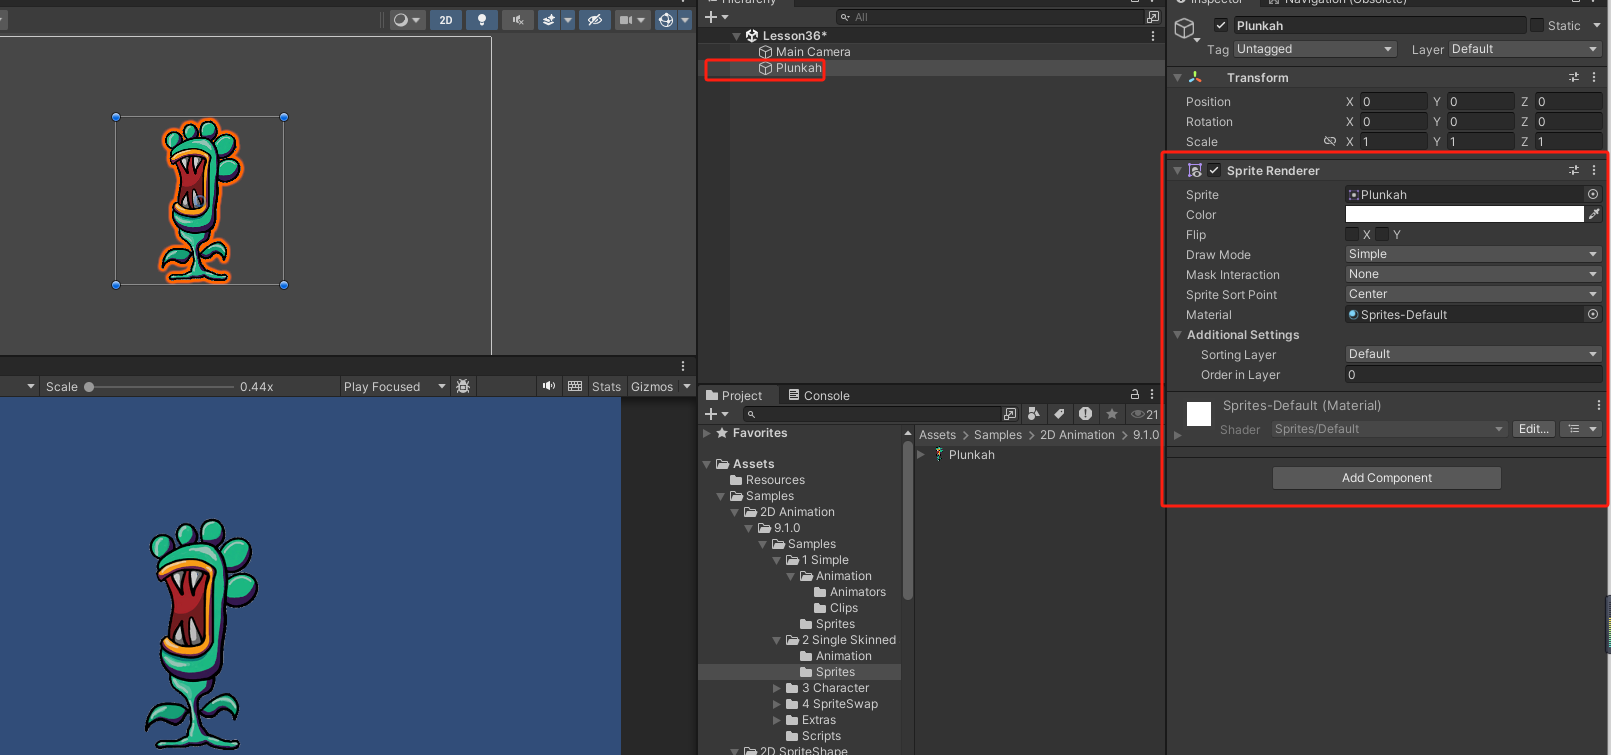Image resolution: width=1611 pixels, height=755 pixels.
Task: Click Hierarchy search field
Action: pos(990,17)
